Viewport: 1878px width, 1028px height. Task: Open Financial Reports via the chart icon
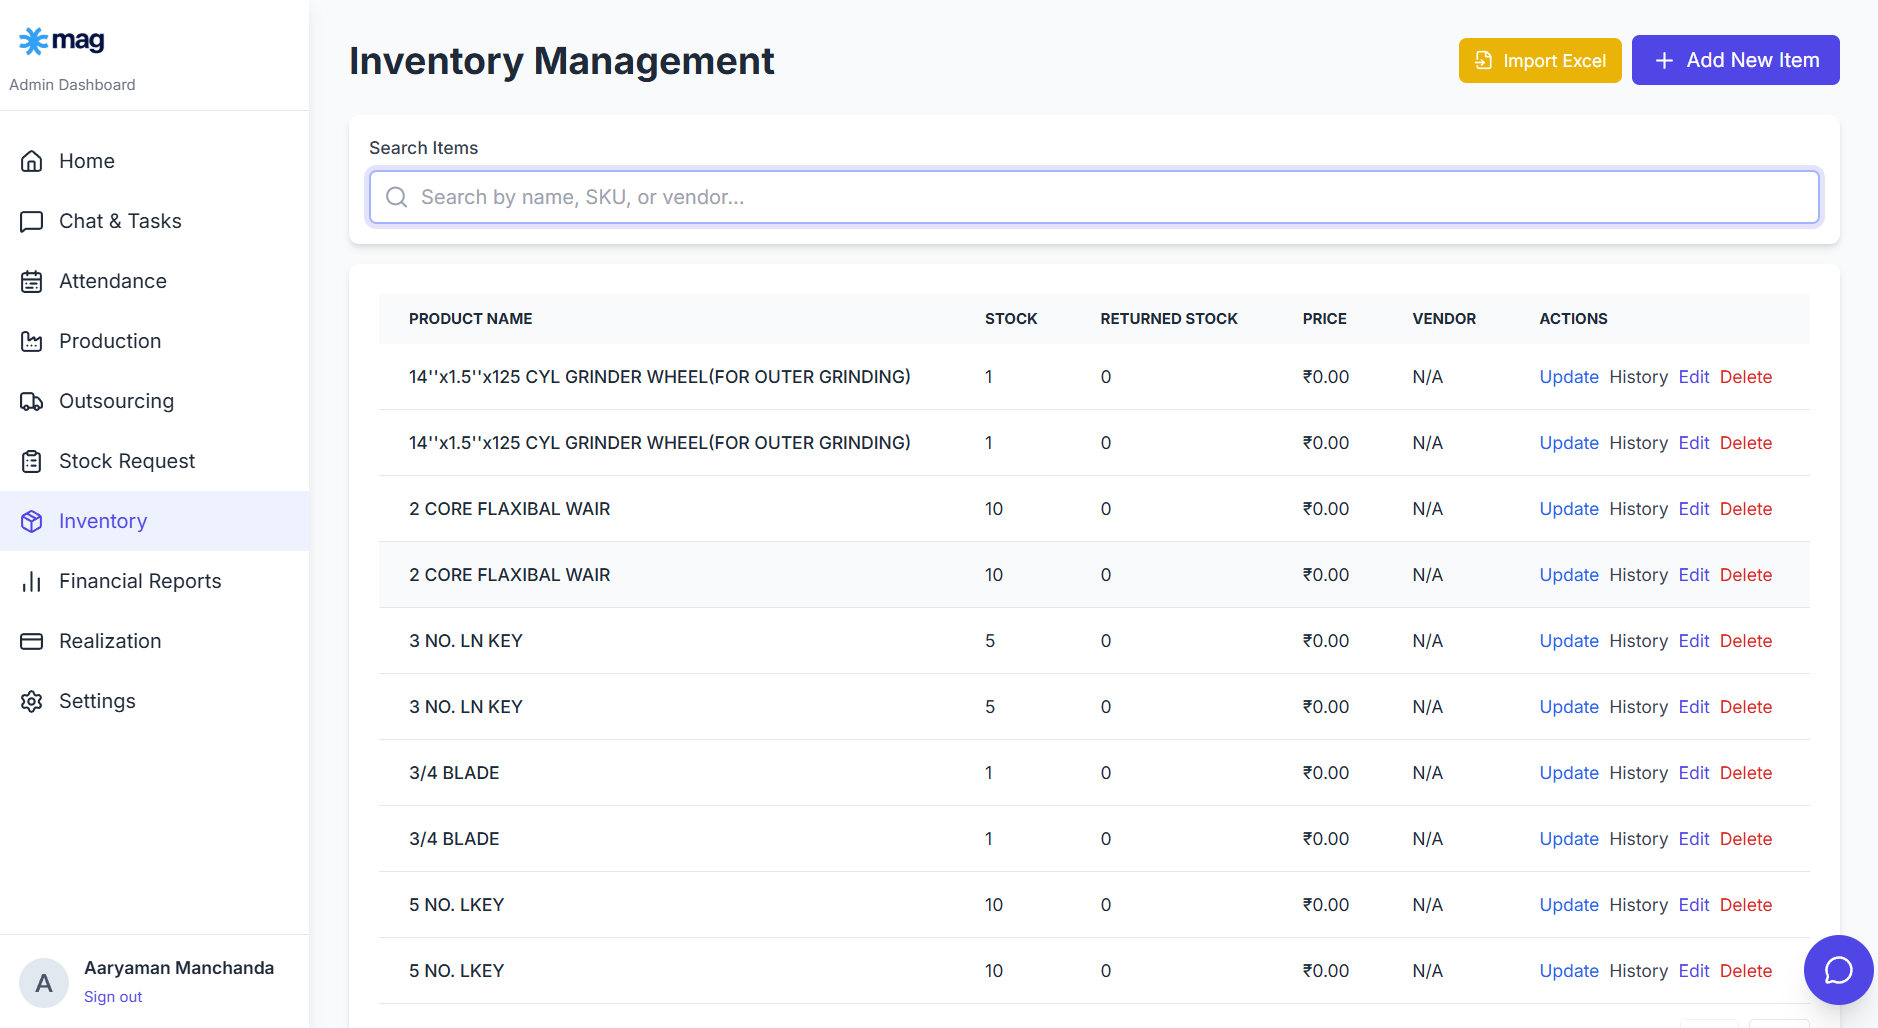pyautogui.click(x=31, y=580)
